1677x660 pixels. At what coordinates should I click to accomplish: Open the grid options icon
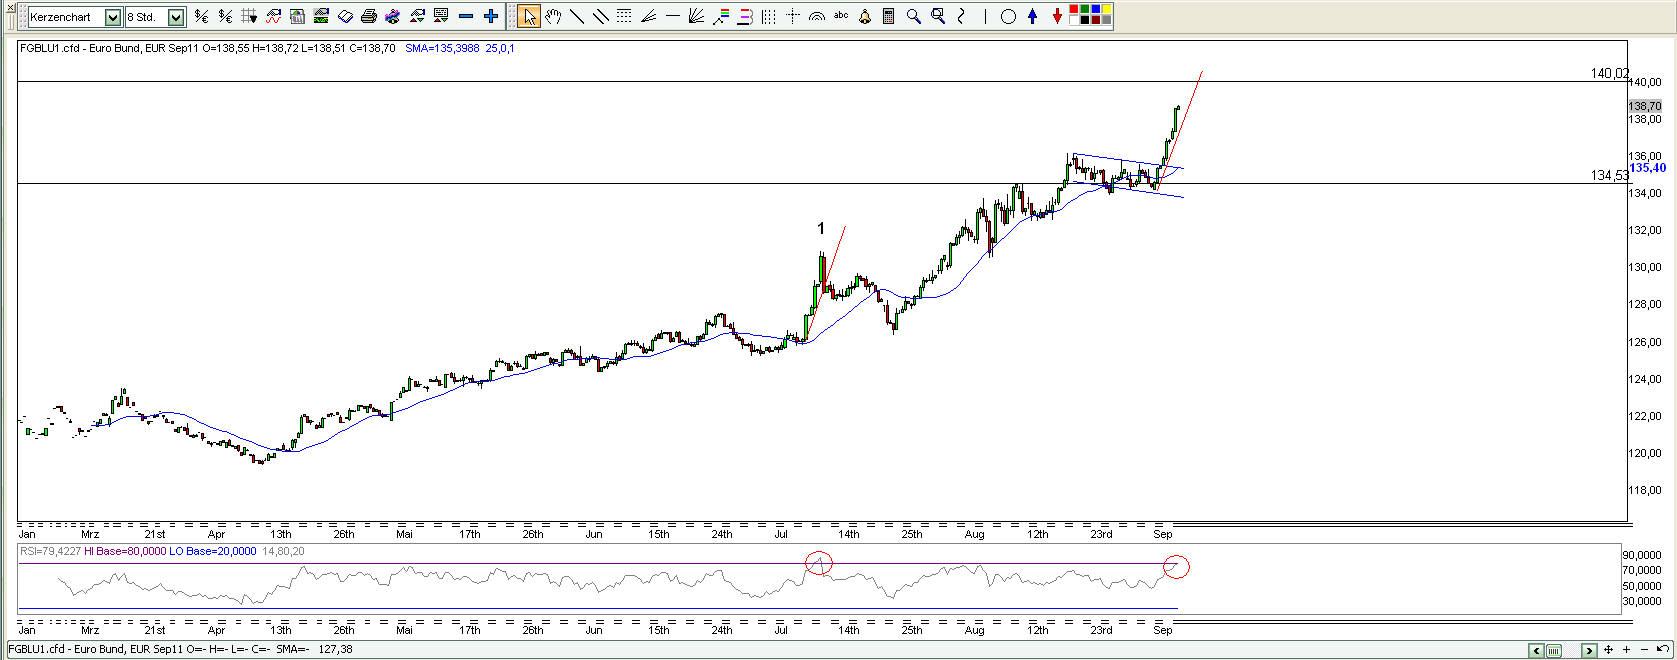pyautogui.click(x=249, y=16)
